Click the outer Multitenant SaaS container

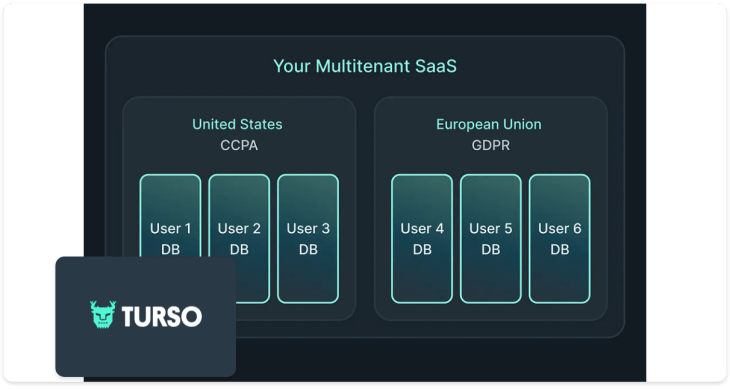tap(365, 187)
